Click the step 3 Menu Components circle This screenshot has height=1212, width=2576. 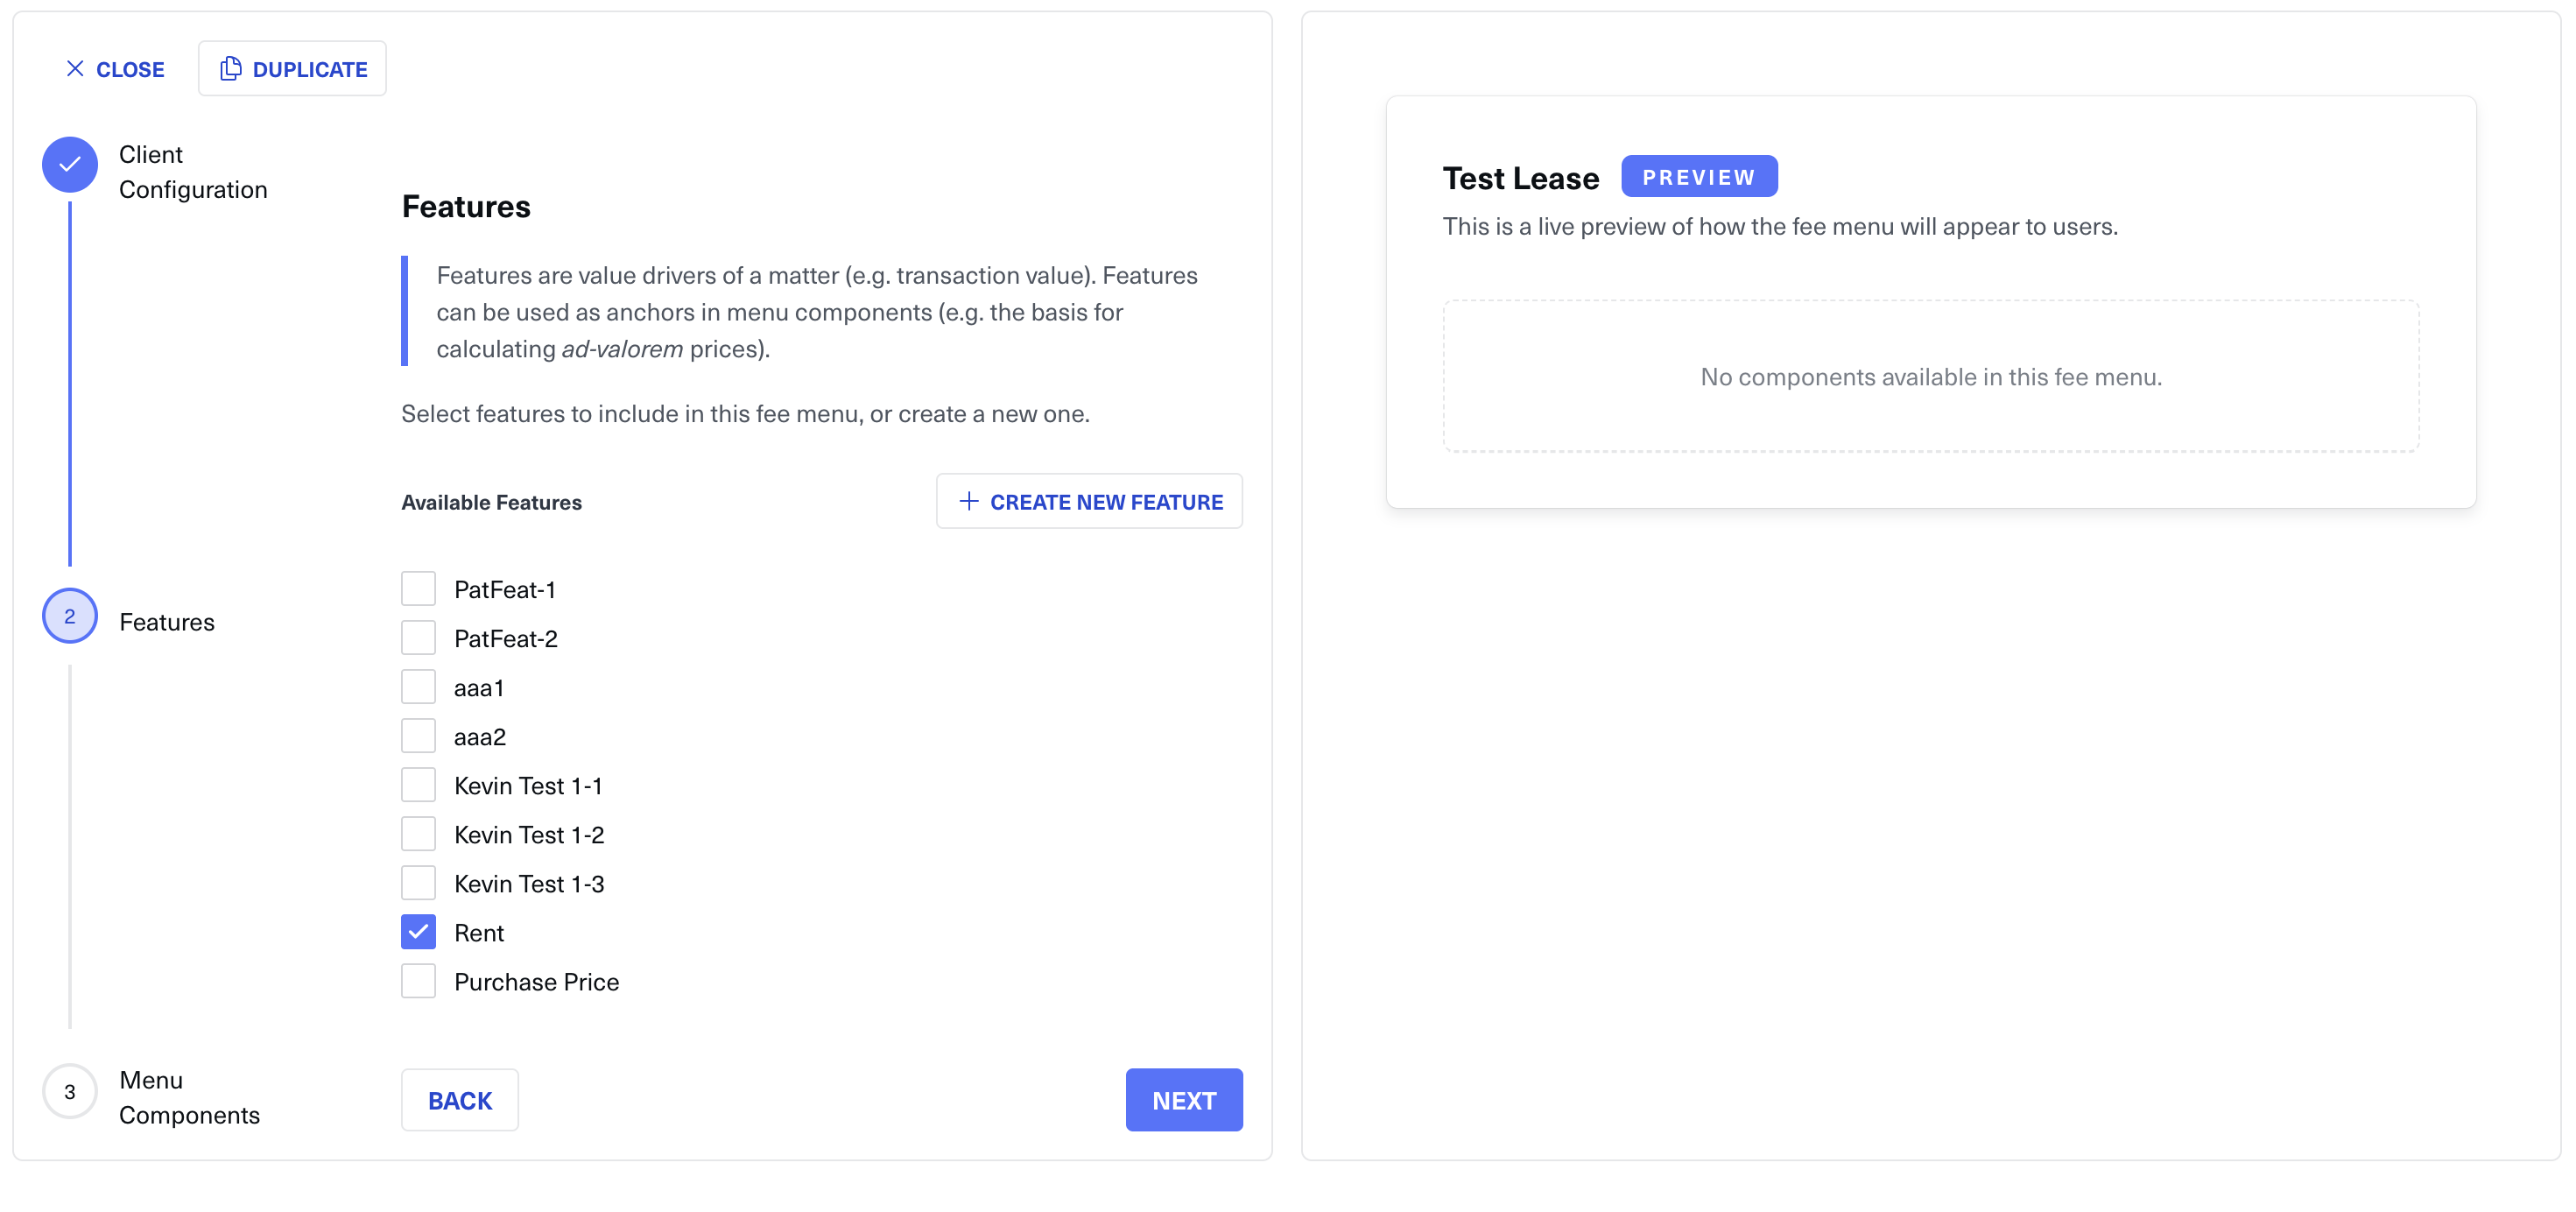pos(70,1091)
